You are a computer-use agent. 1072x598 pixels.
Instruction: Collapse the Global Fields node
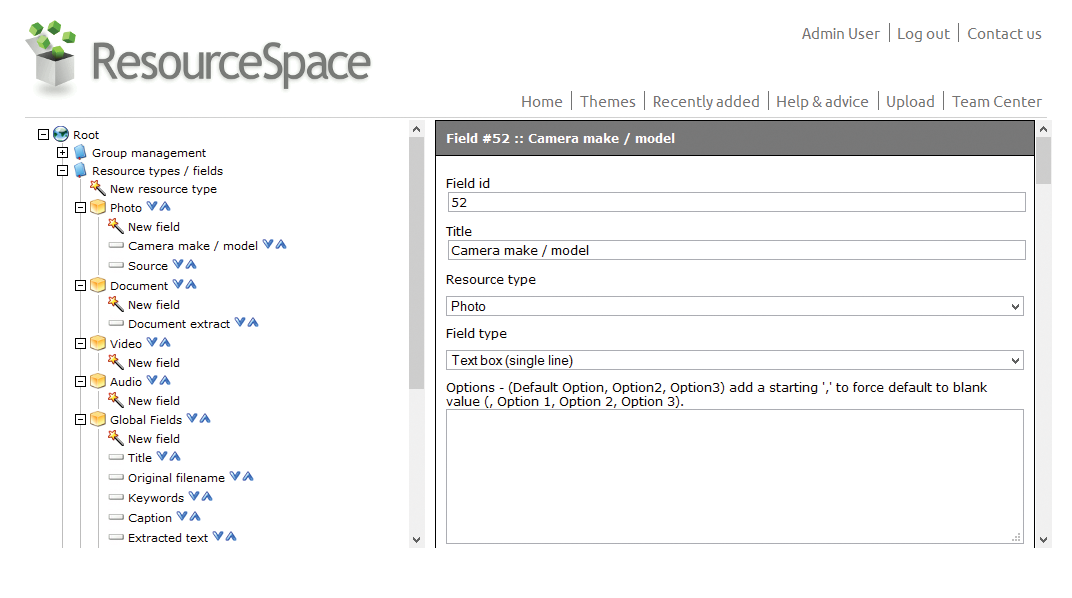[x=80, y=419]
